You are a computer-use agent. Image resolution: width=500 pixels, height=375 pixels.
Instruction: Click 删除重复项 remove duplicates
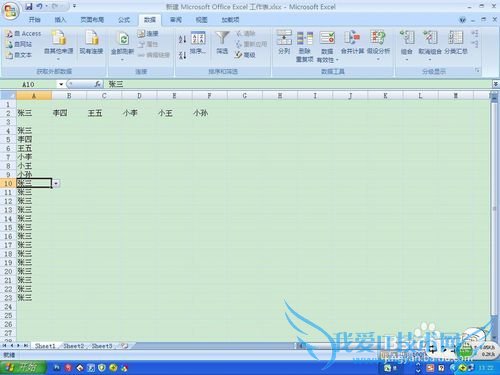point(305,46)
